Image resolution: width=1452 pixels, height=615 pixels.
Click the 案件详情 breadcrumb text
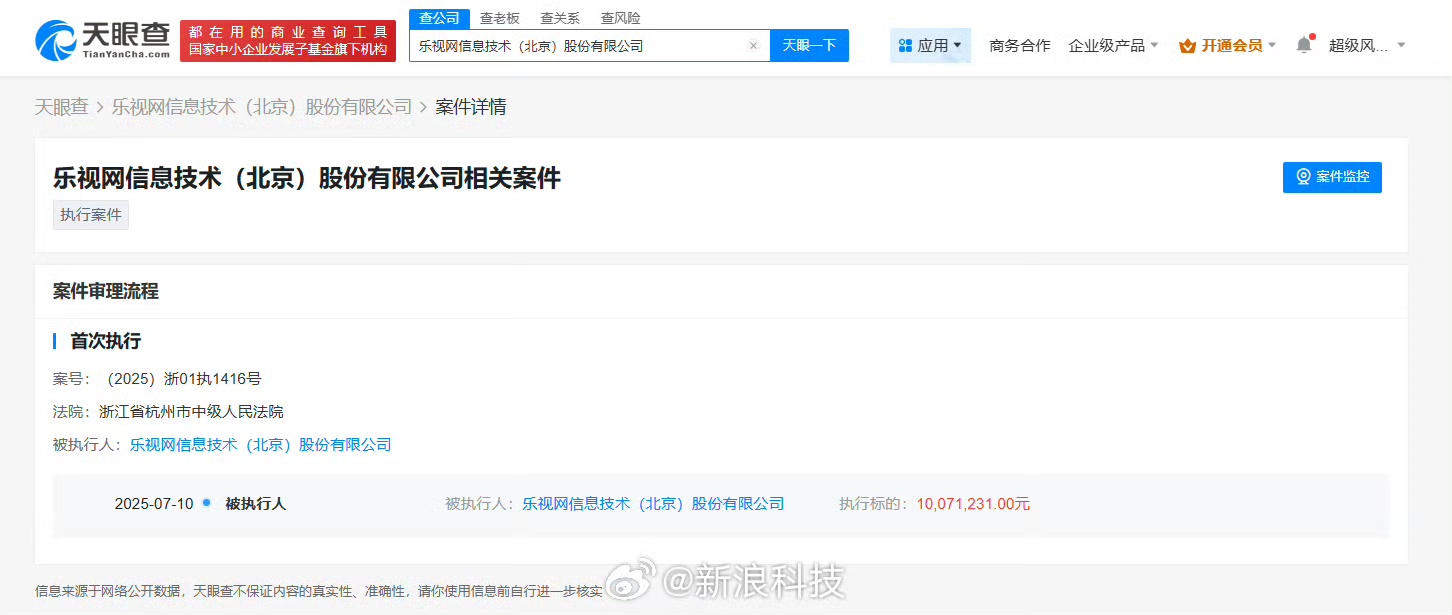[x=471, y=107]
